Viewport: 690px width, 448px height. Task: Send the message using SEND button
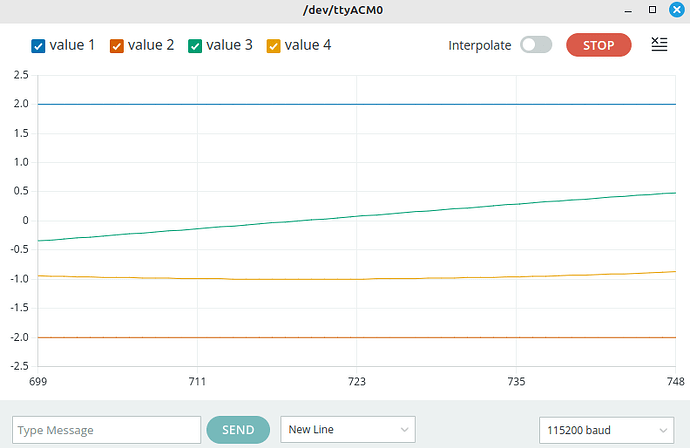click(238, 430)
